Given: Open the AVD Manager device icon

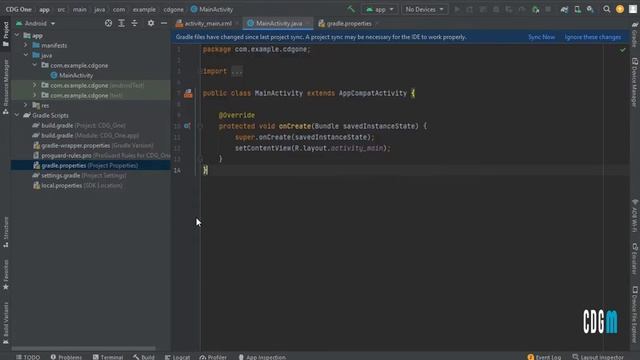Looking at the screenshot, I should (577, 9).
